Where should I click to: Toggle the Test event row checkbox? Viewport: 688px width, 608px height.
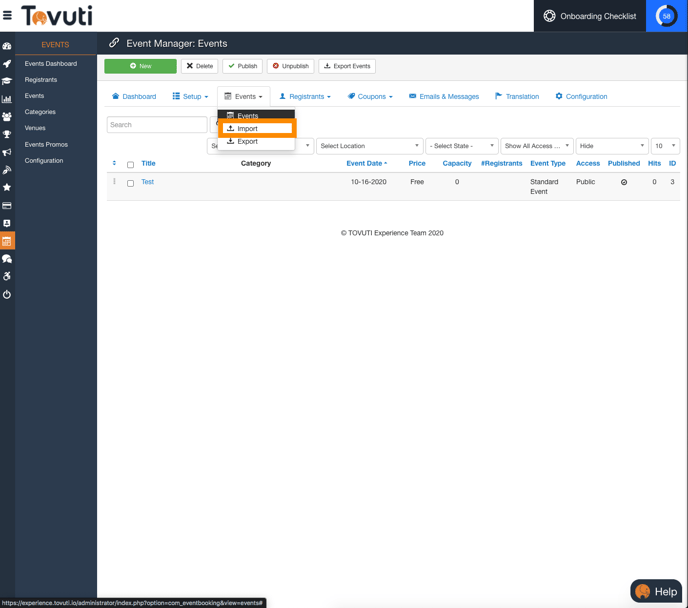point(130,183)
